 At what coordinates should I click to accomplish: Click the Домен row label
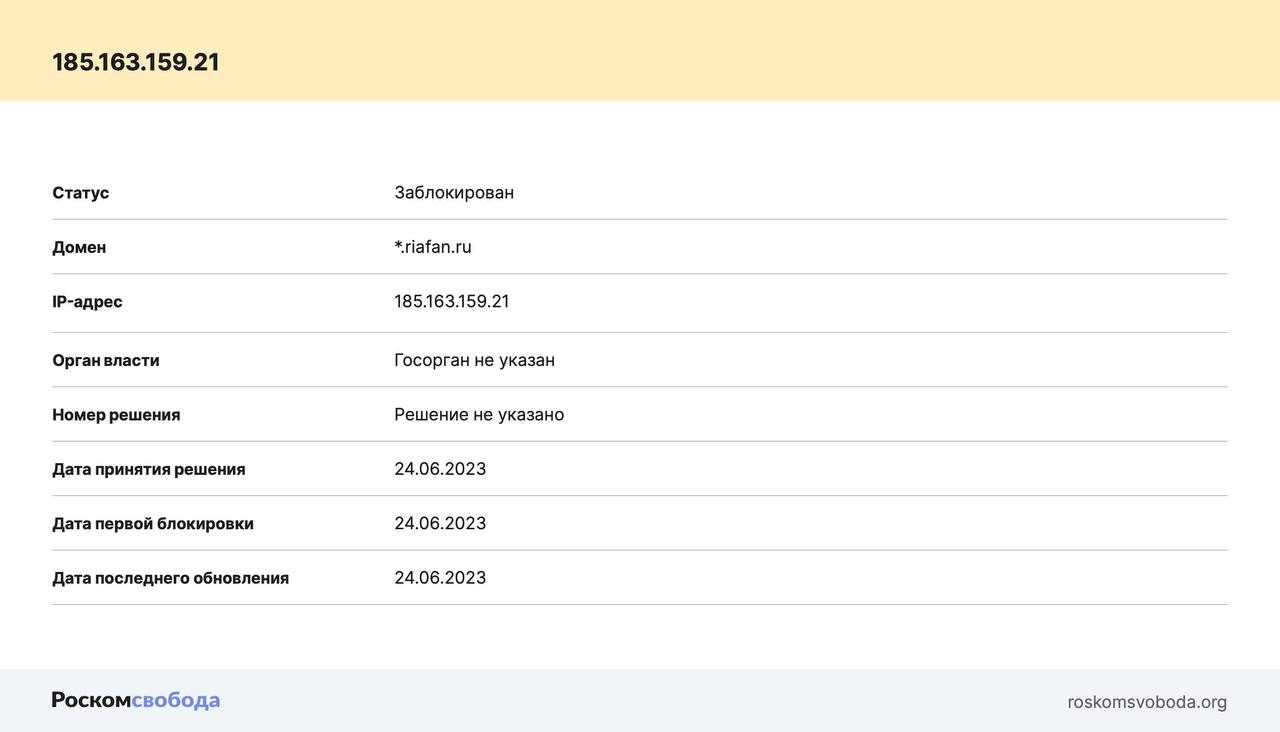pos(79,247)
